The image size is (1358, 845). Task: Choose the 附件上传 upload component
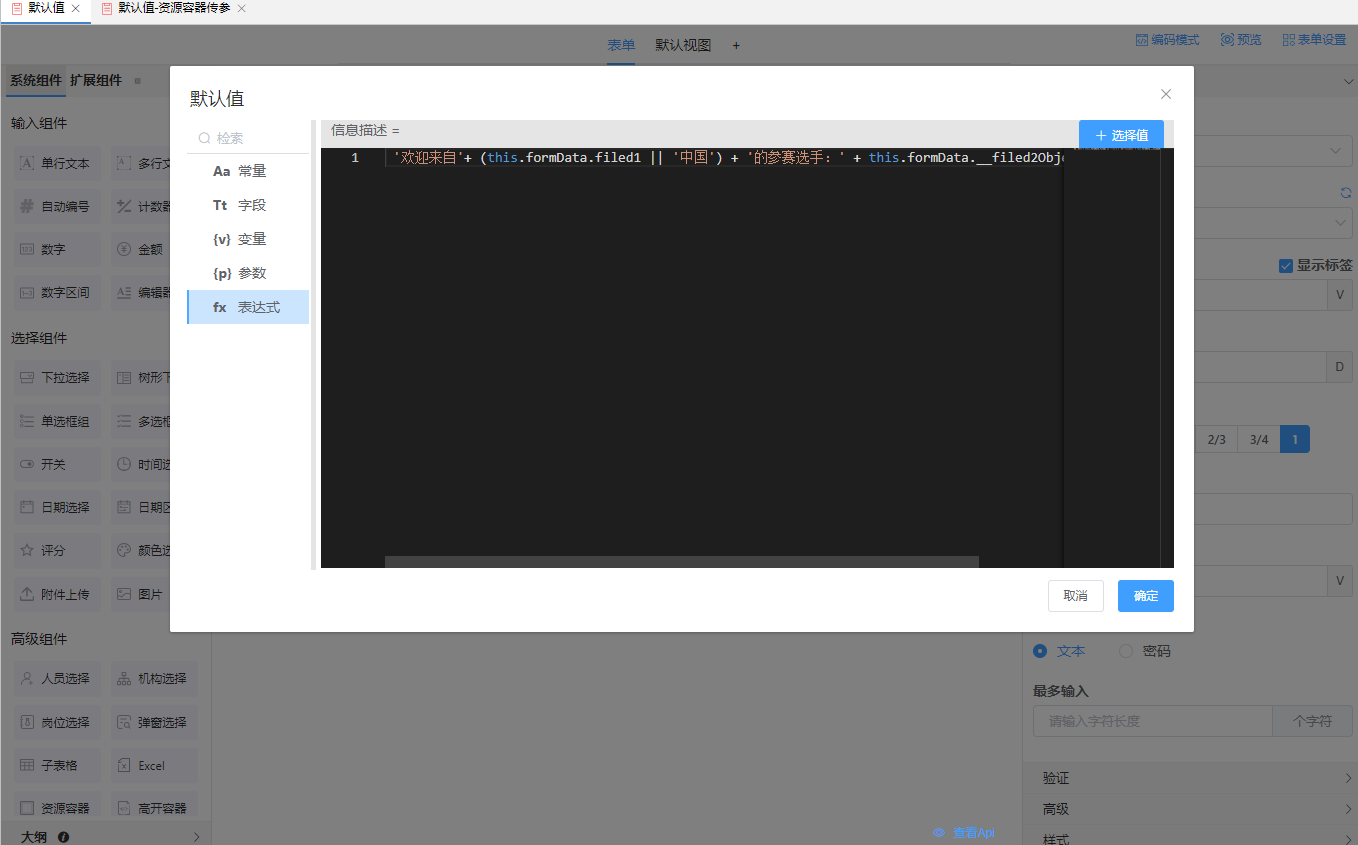28,595
